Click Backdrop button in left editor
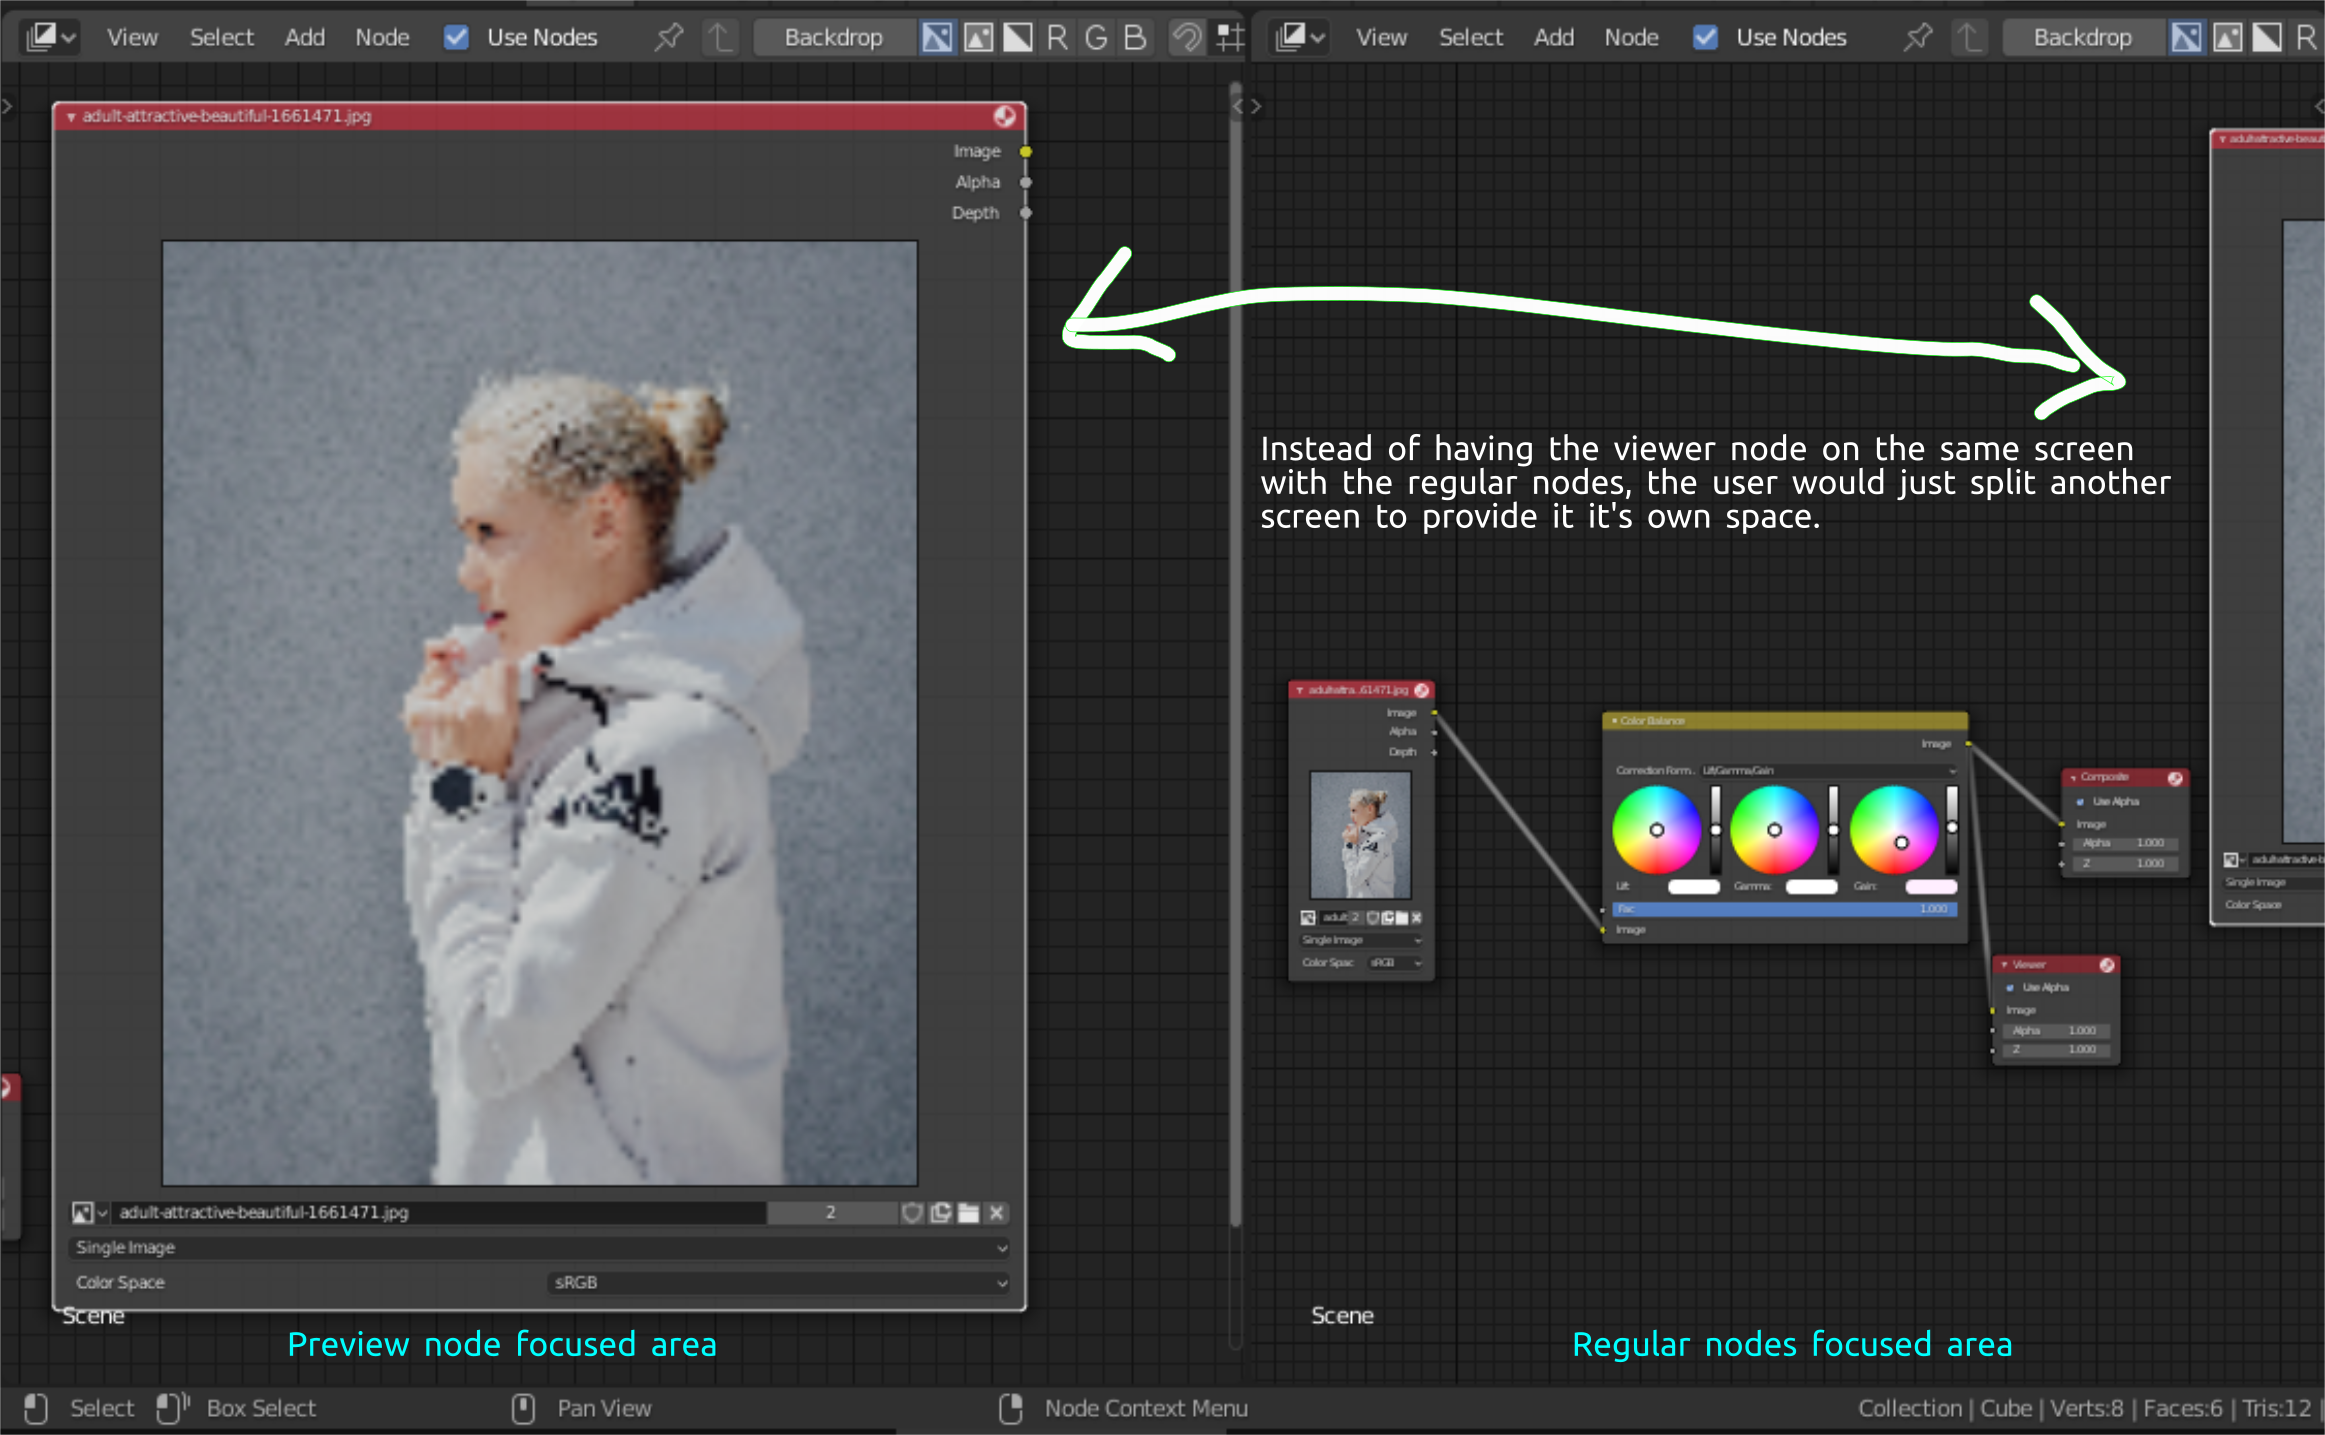The height and width of the screenshot is (1435, 2325). (833, 37)
